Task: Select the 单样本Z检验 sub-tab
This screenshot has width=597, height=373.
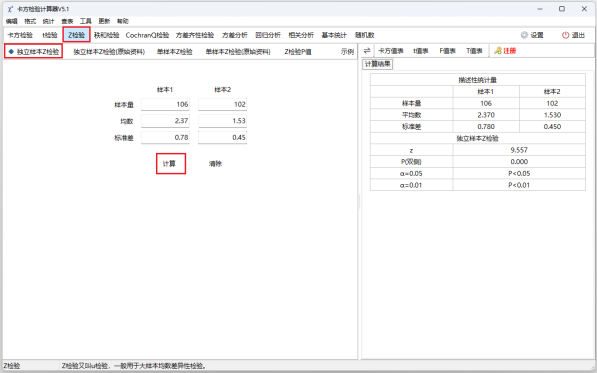Action: (x=175, y=51)
